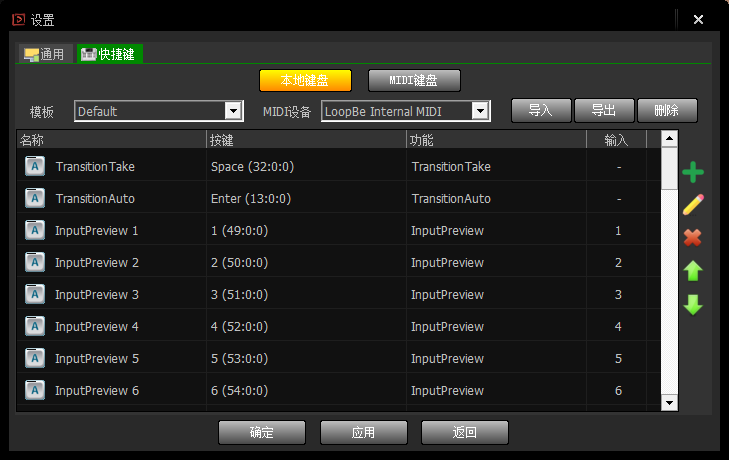Open the 模板 Default dropdown
The width and height of the screenshot is (729, 460).
click(234, 111)
